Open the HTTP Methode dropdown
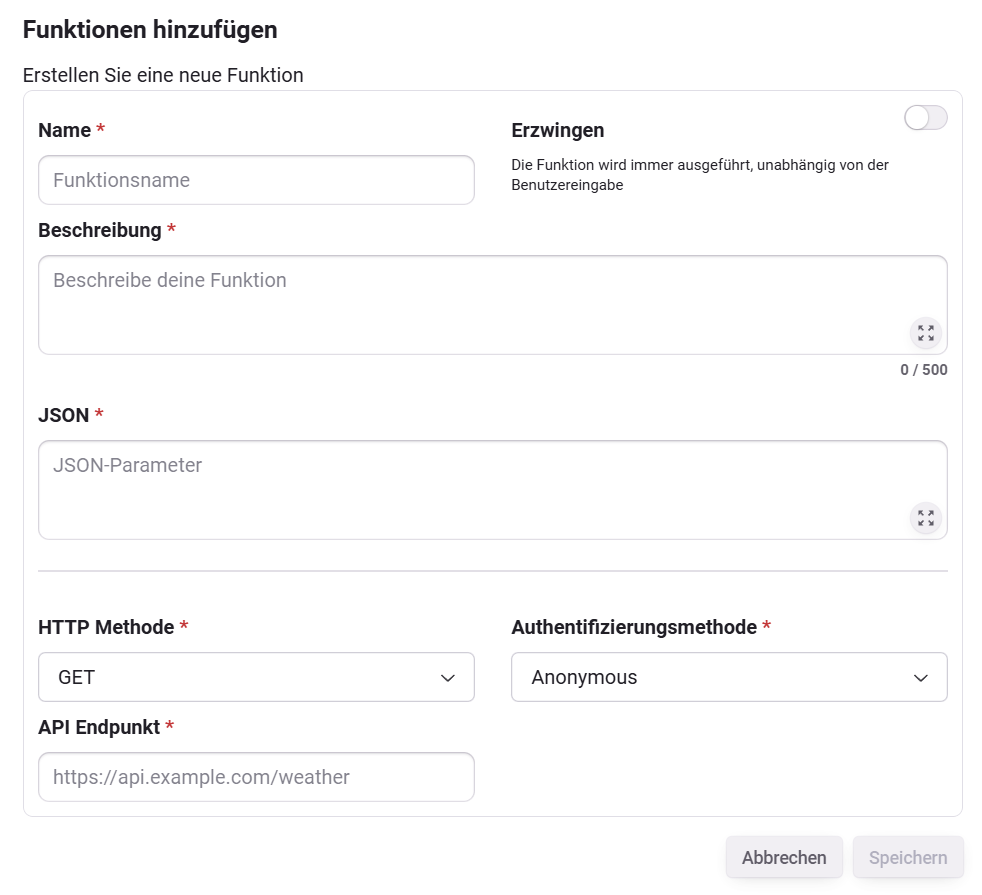Viewport: 982px width, 895px height. pos(256,677)
